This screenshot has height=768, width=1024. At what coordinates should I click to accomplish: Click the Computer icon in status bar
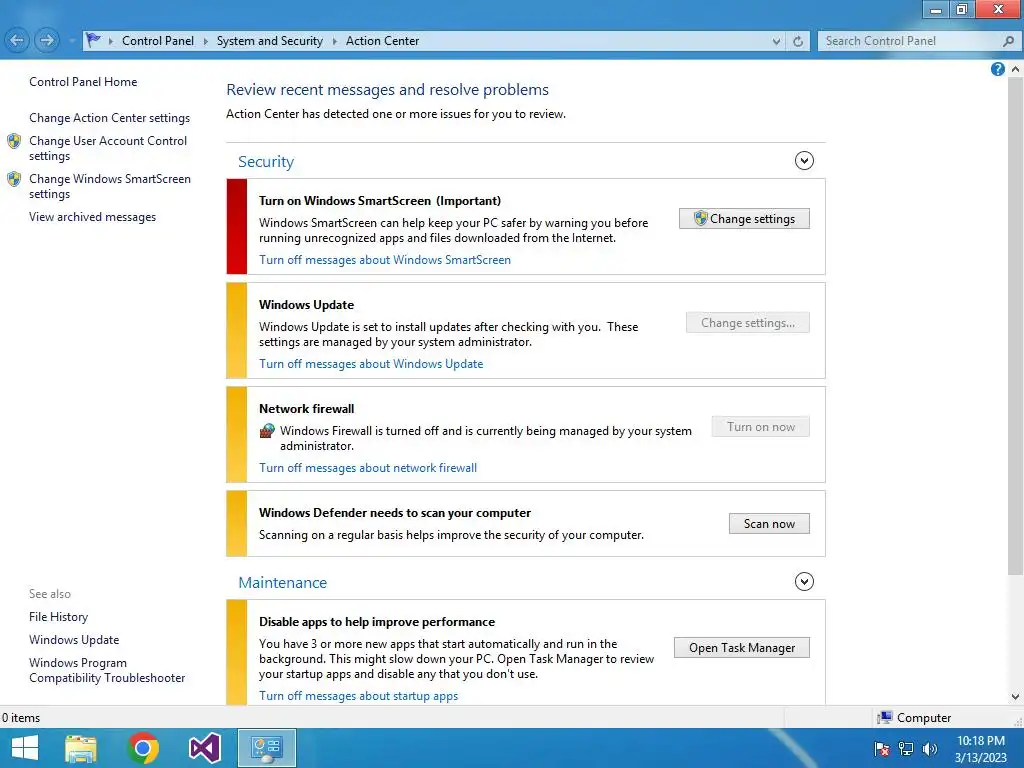point(885,718)
